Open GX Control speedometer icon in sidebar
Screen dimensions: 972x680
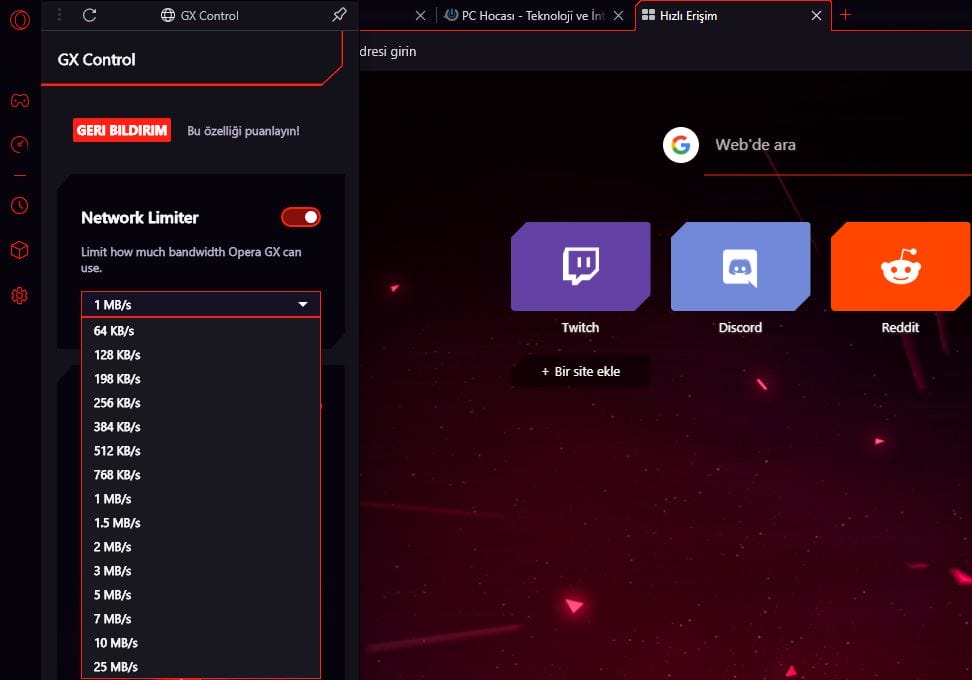(x=19, y=145)
